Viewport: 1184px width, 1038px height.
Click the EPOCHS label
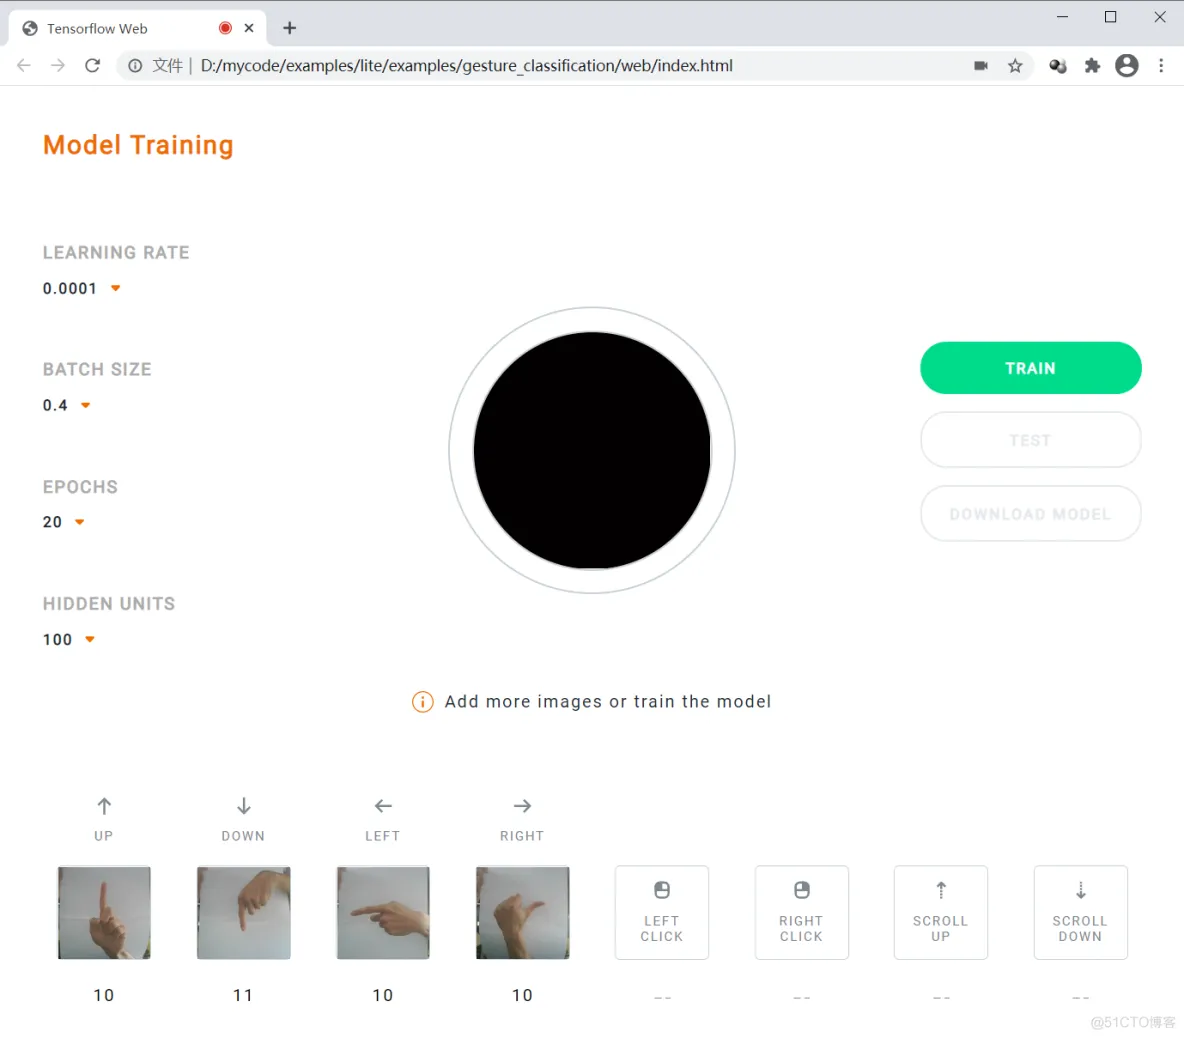click(x=80, y=487)
